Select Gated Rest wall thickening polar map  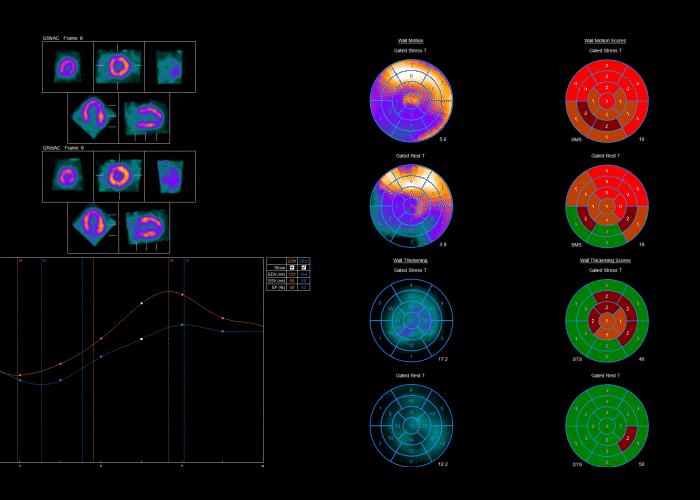(412, 426)
